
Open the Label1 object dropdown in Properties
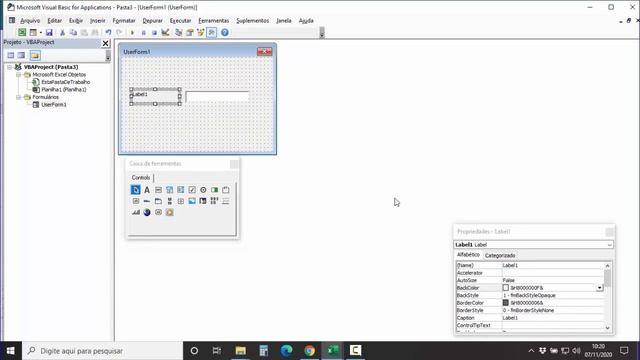(609, 245)
